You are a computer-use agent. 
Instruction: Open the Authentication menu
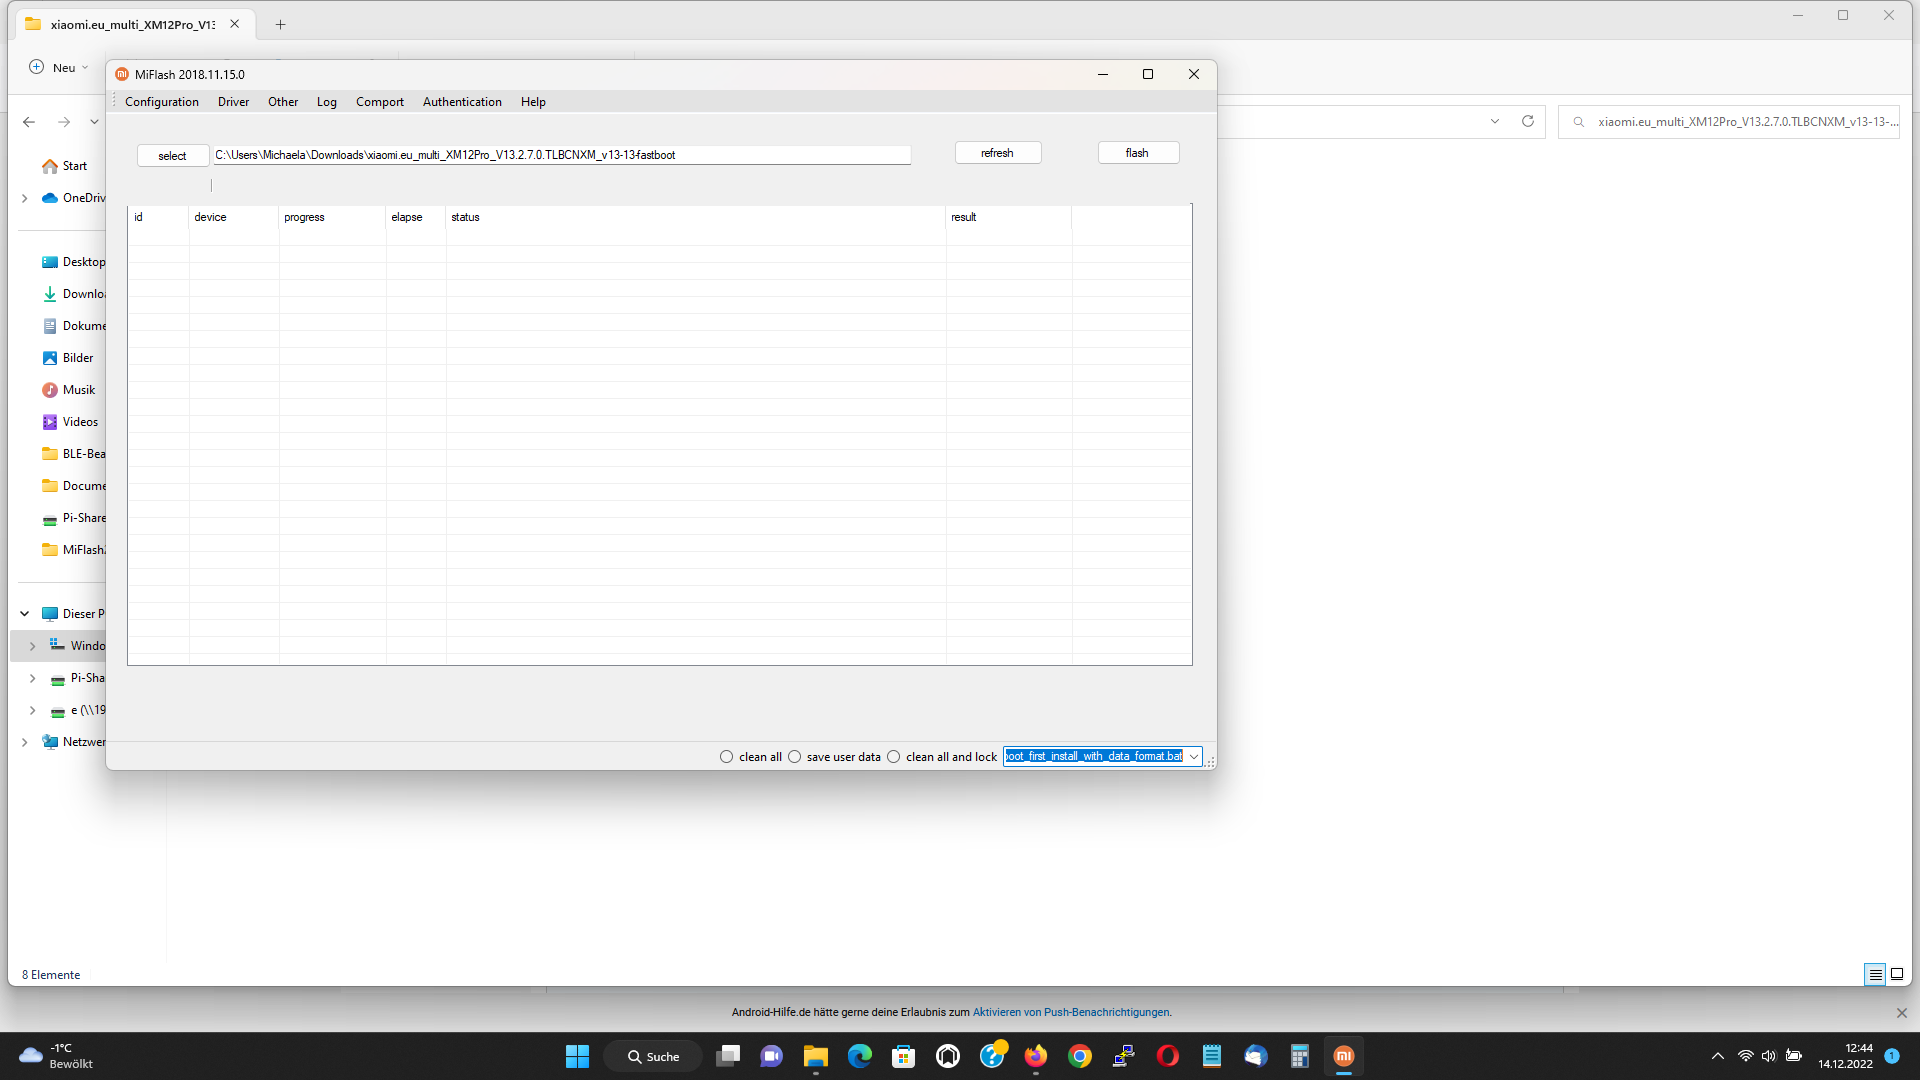tap(462, 102)
